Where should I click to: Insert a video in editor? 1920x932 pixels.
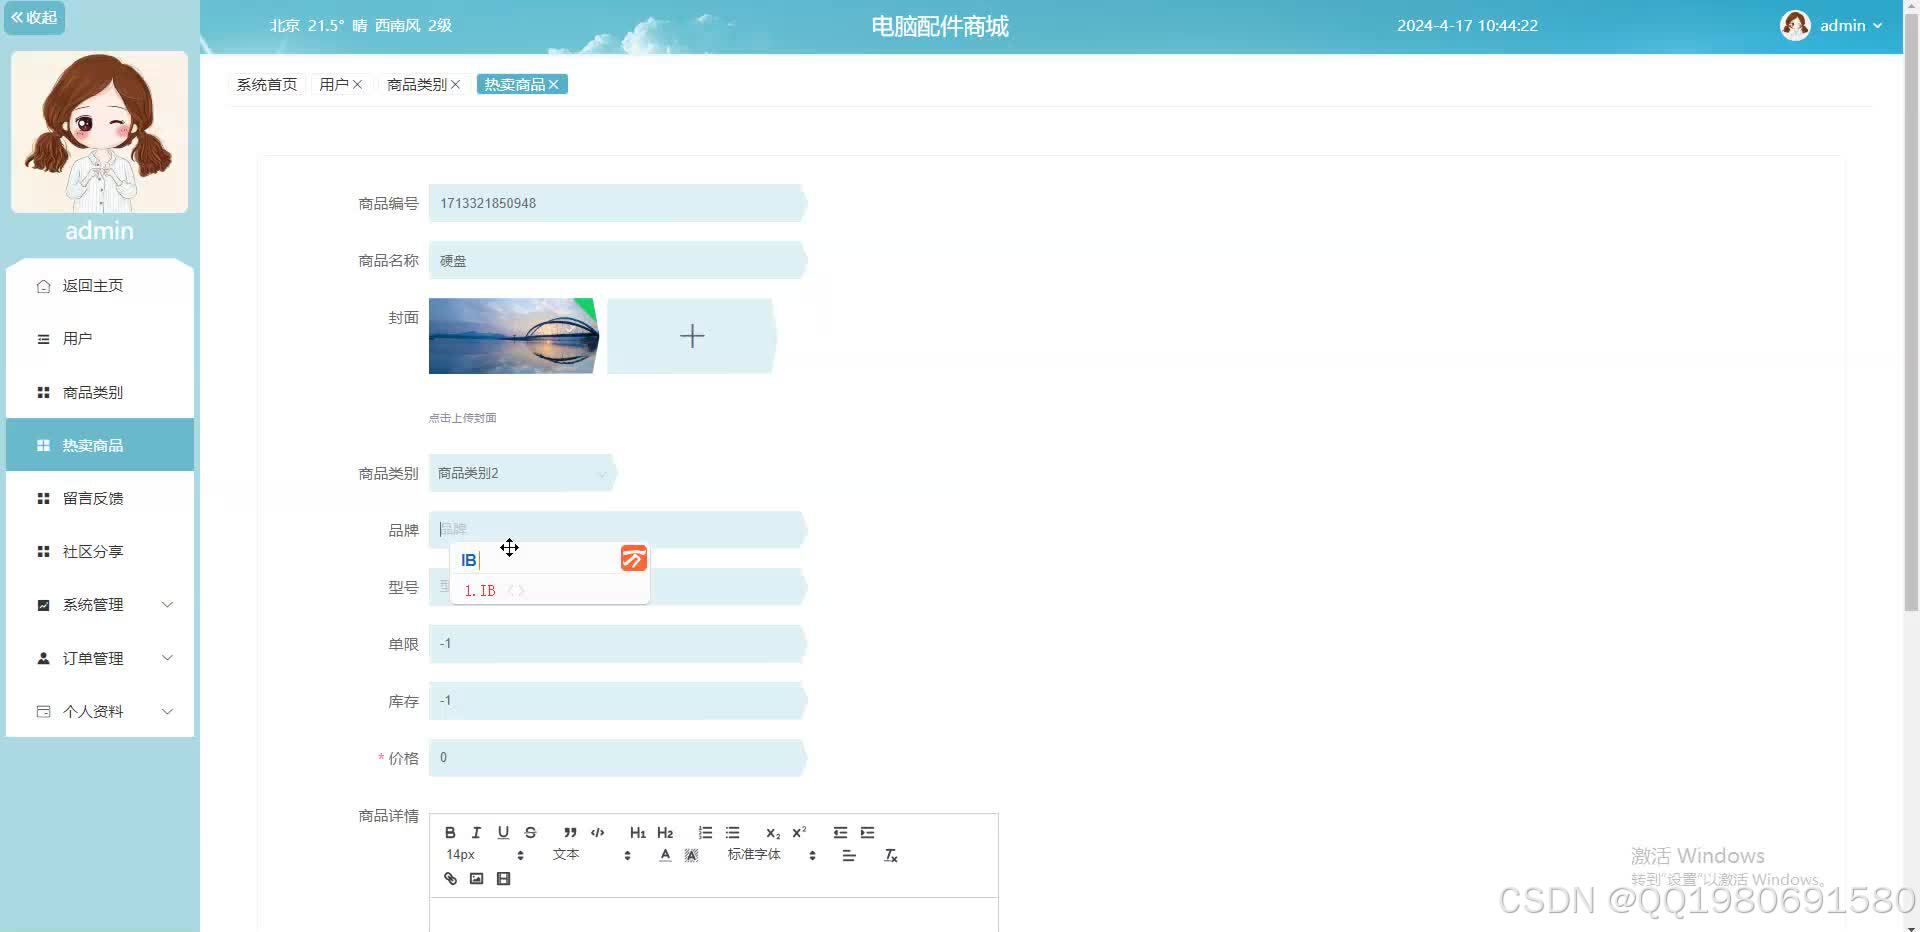pyautogui.click(x=503, y=878)
